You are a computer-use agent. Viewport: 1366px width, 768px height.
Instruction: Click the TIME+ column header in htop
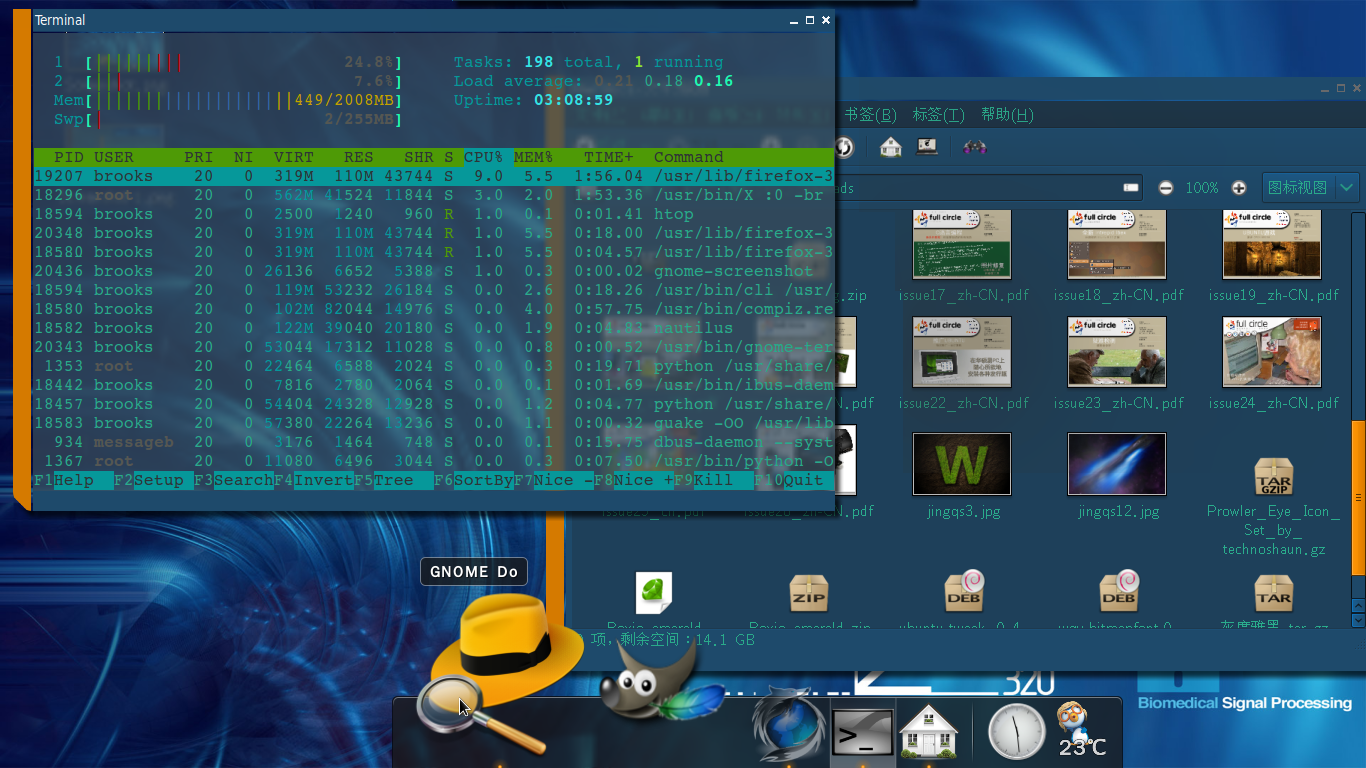coord(609,157)
